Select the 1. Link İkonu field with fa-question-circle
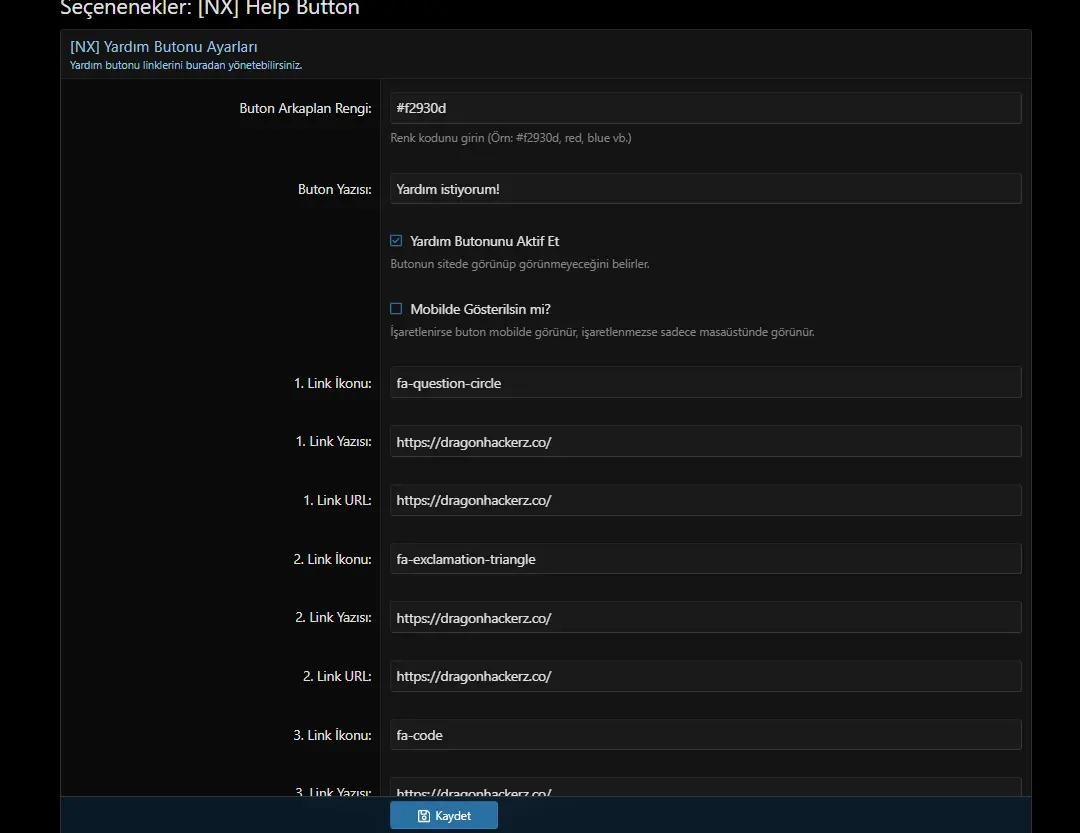Screen dimensions: 1080x833 pos(705,382)
